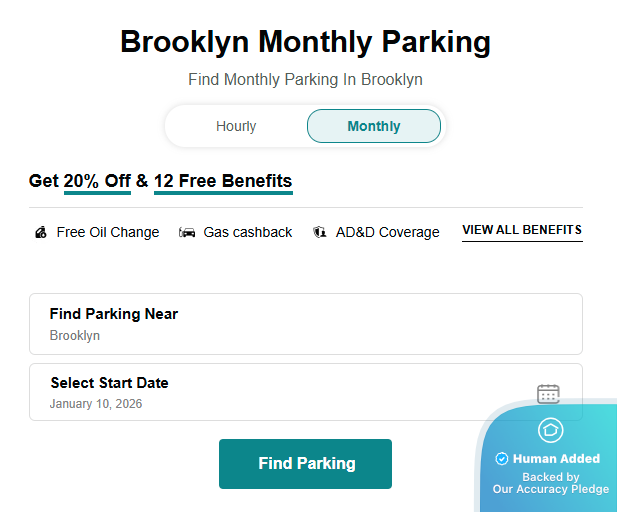This screenshot has width=617, height=512.
Task: Click the Free Oil Change icon
Action: (x=40, y=232)
